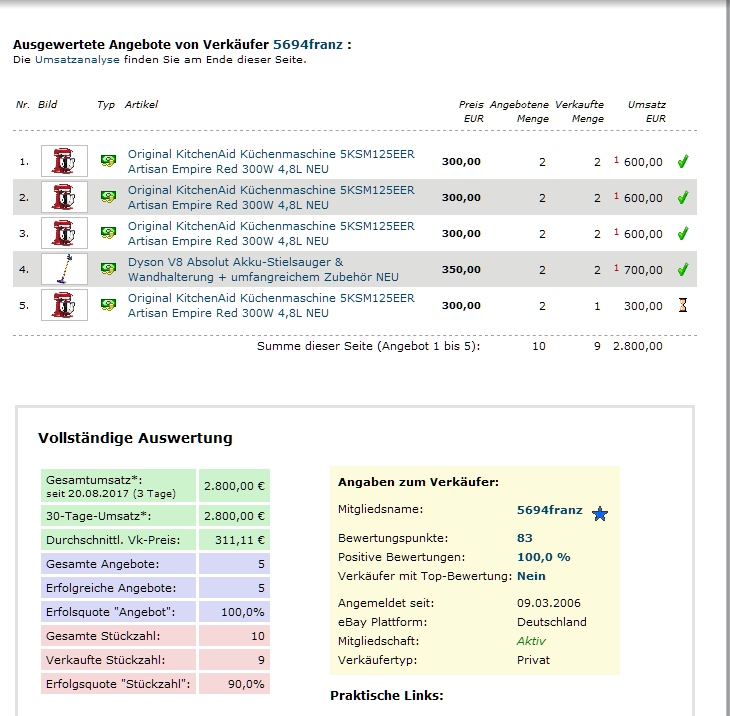Open the Dyson V8 vacuum thumbnail
730x716 pixels.
pos(64,269)
